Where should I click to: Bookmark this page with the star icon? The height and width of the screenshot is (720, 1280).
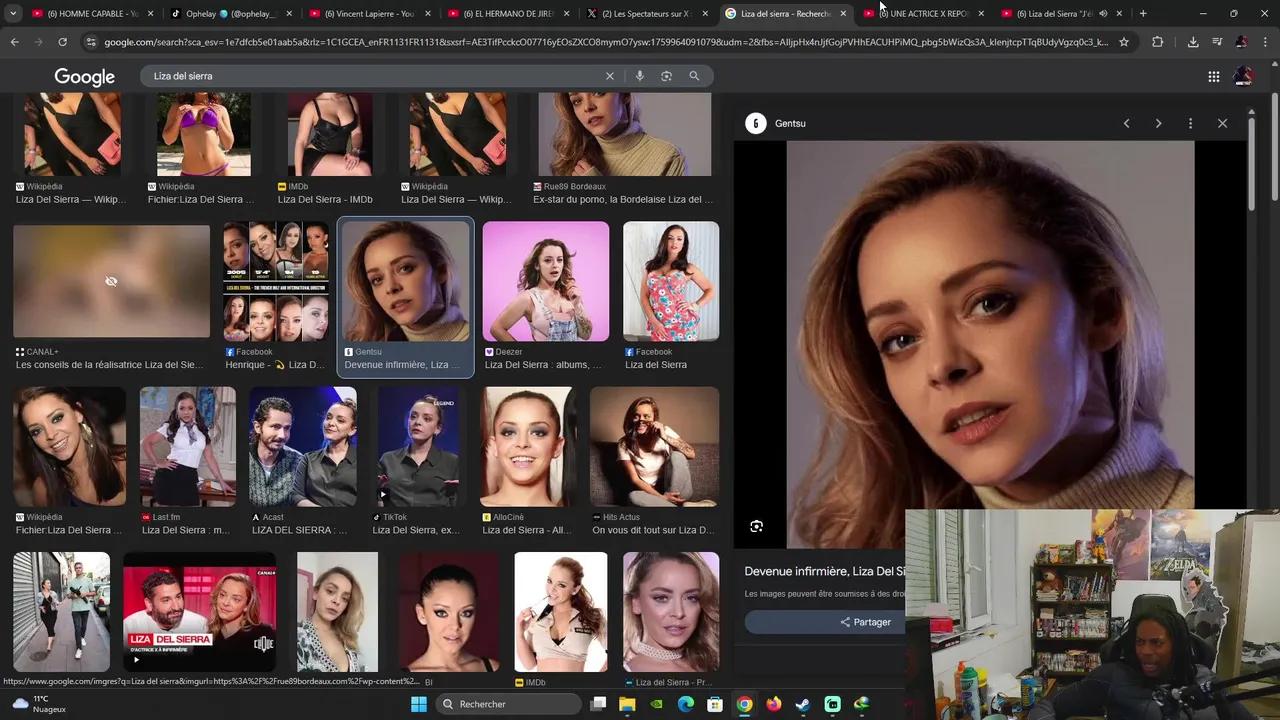click(1124, 42)
